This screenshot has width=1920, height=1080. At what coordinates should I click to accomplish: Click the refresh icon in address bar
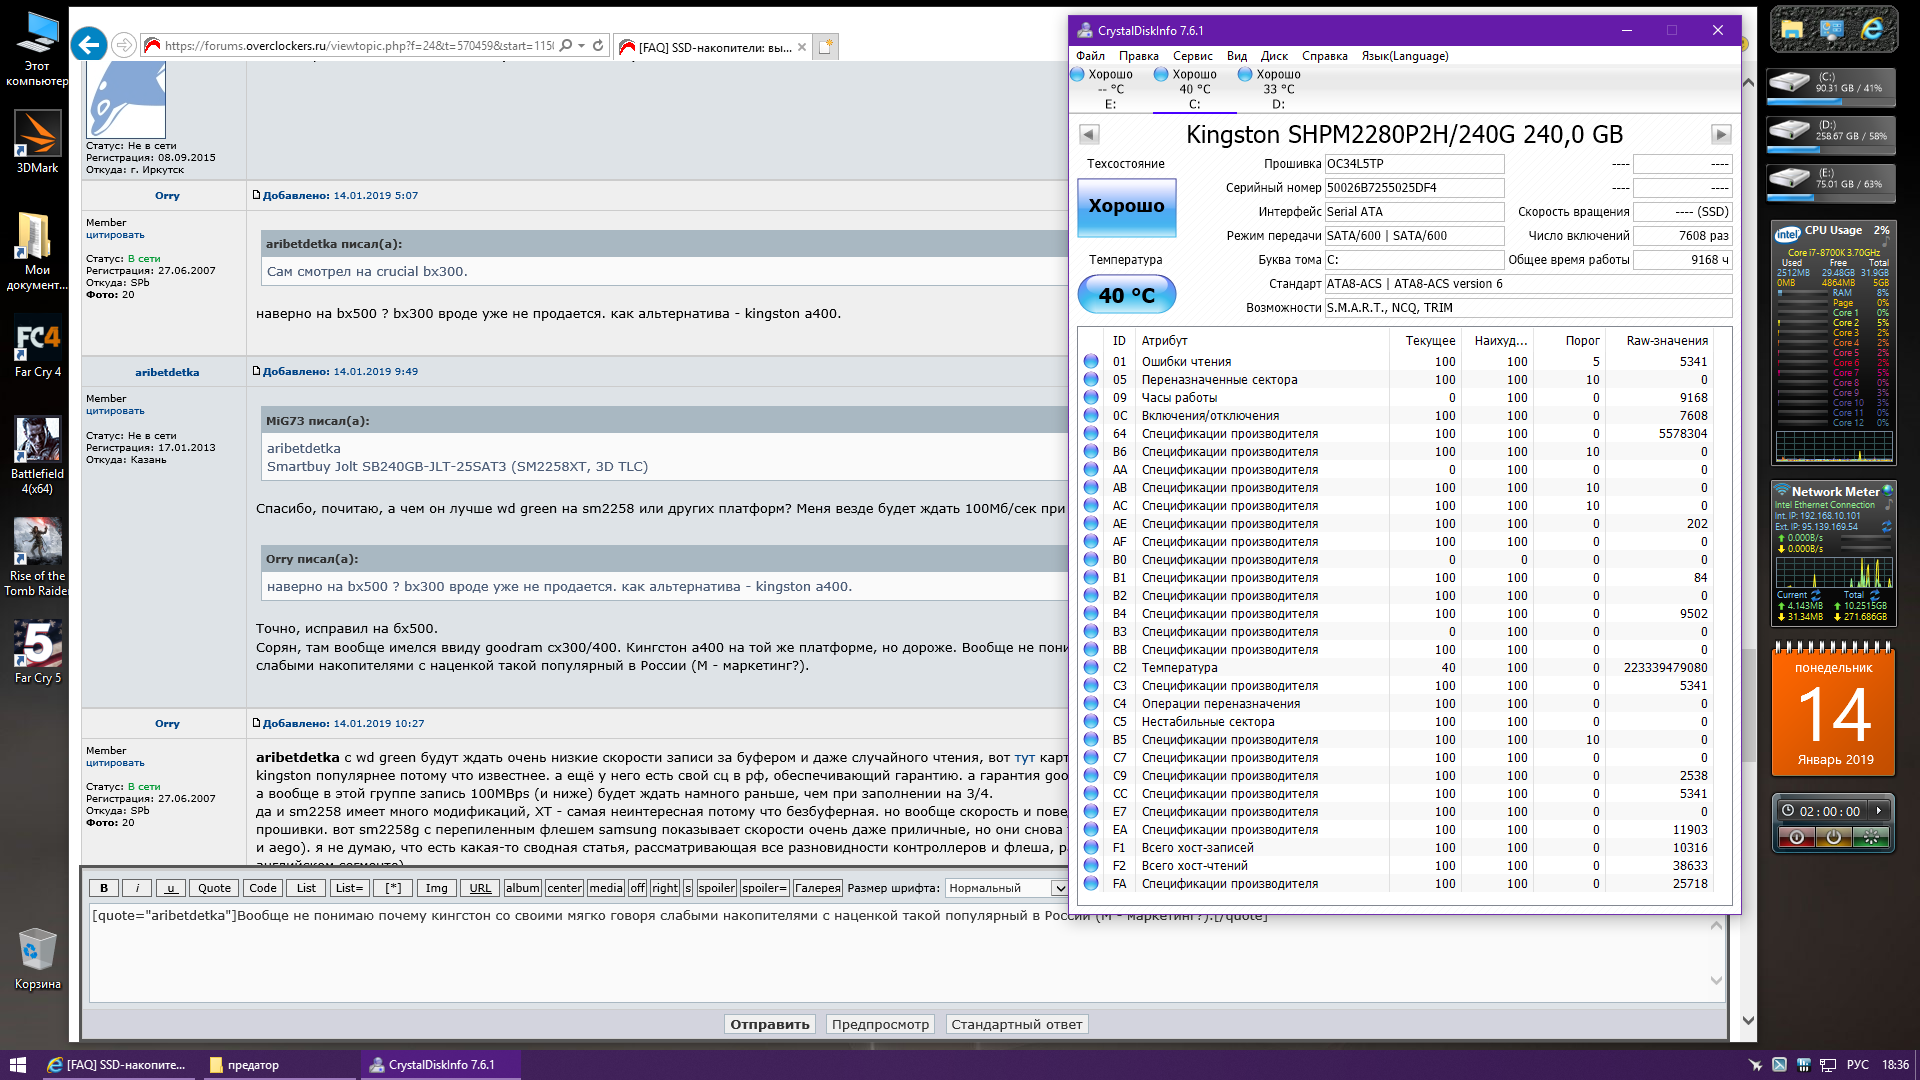tap(598, 45)
